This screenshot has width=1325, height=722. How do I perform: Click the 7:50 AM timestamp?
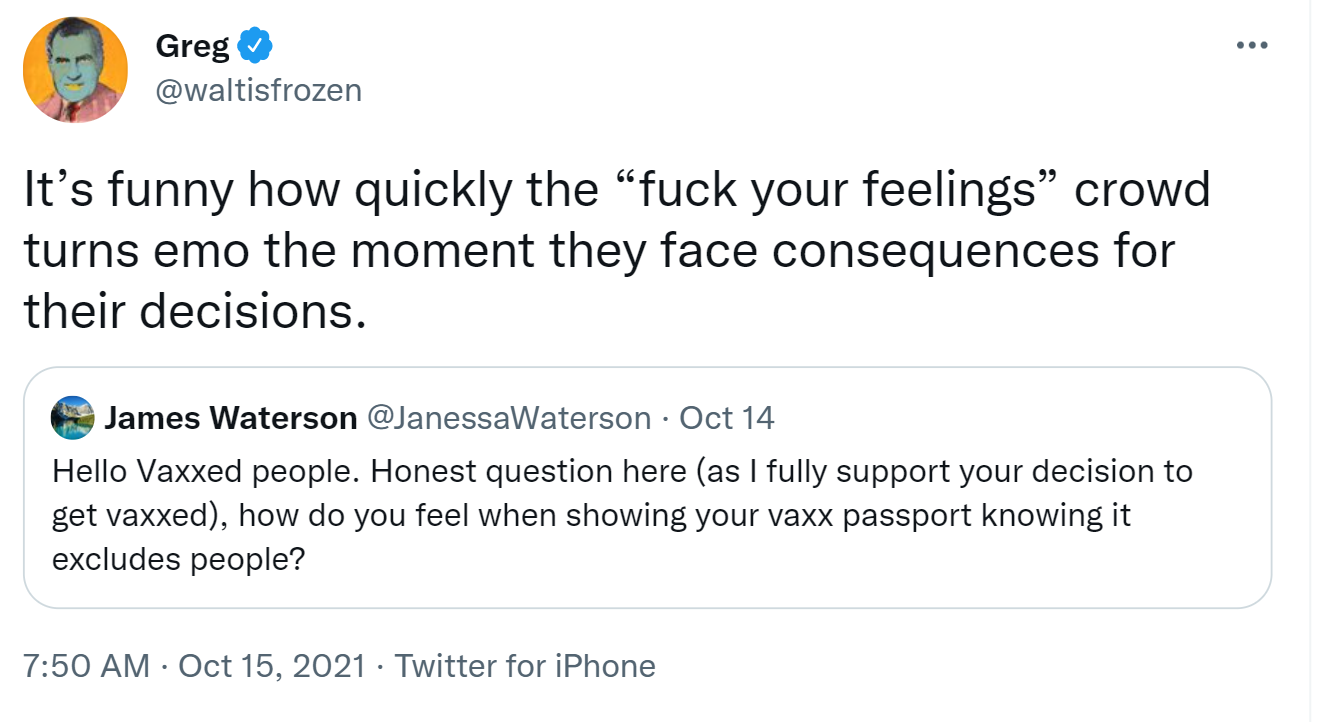[x=86, y=666]
